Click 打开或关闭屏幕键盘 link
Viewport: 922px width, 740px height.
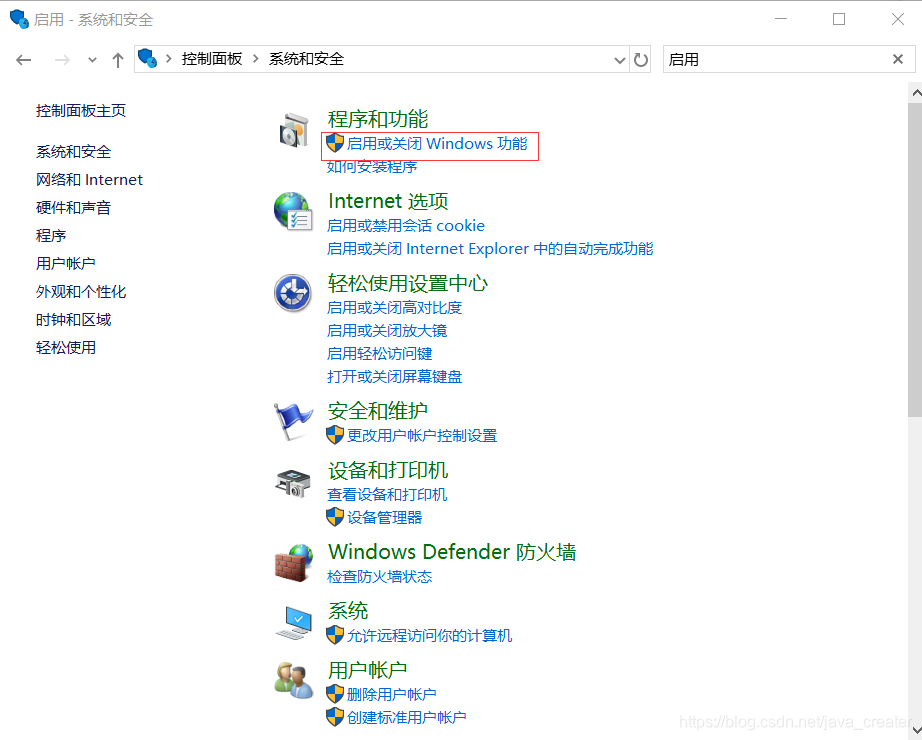click(x=395, y=376)
